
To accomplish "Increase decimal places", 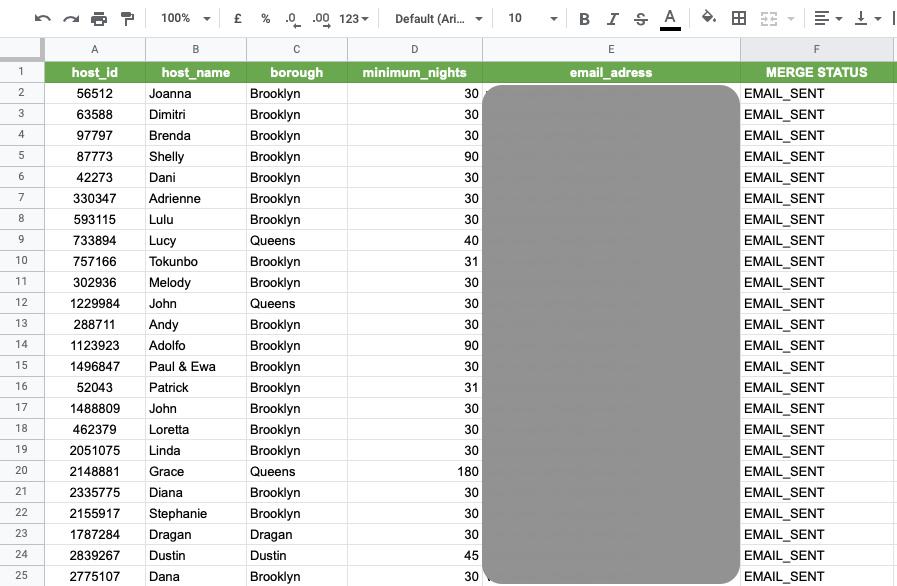I will [320, 17].
